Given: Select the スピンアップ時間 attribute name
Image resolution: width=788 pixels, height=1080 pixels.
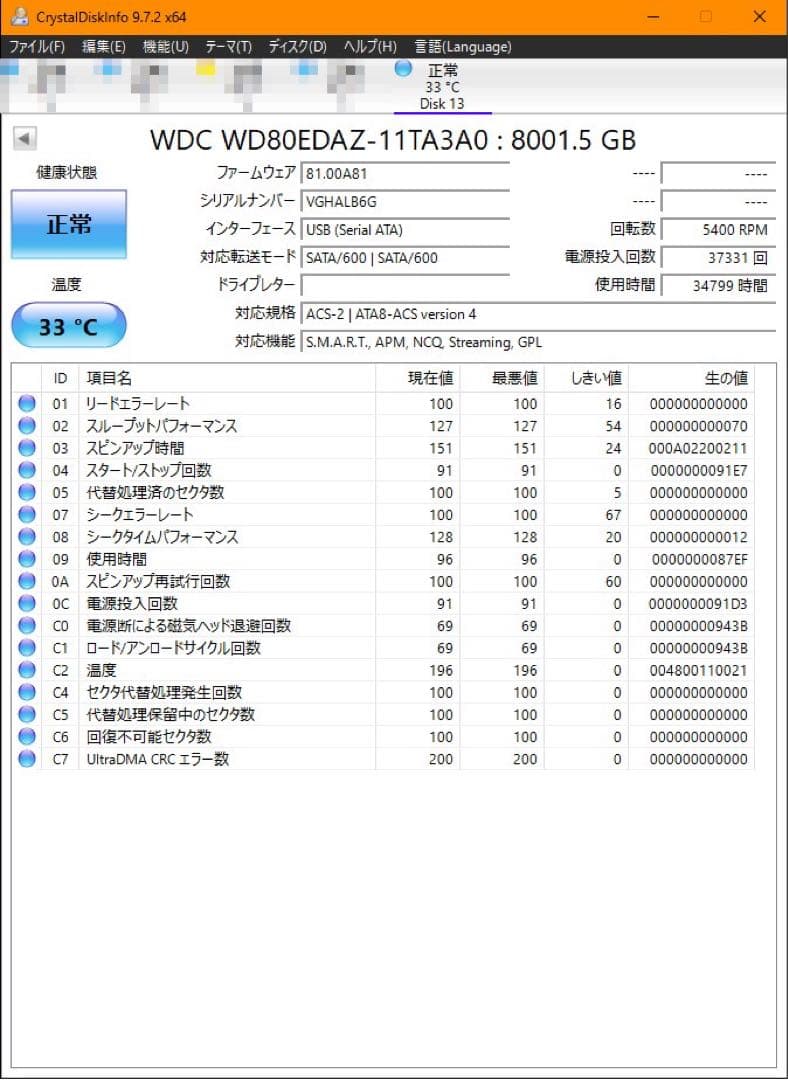Looking at the screenshot, I should tap(135, 448).
